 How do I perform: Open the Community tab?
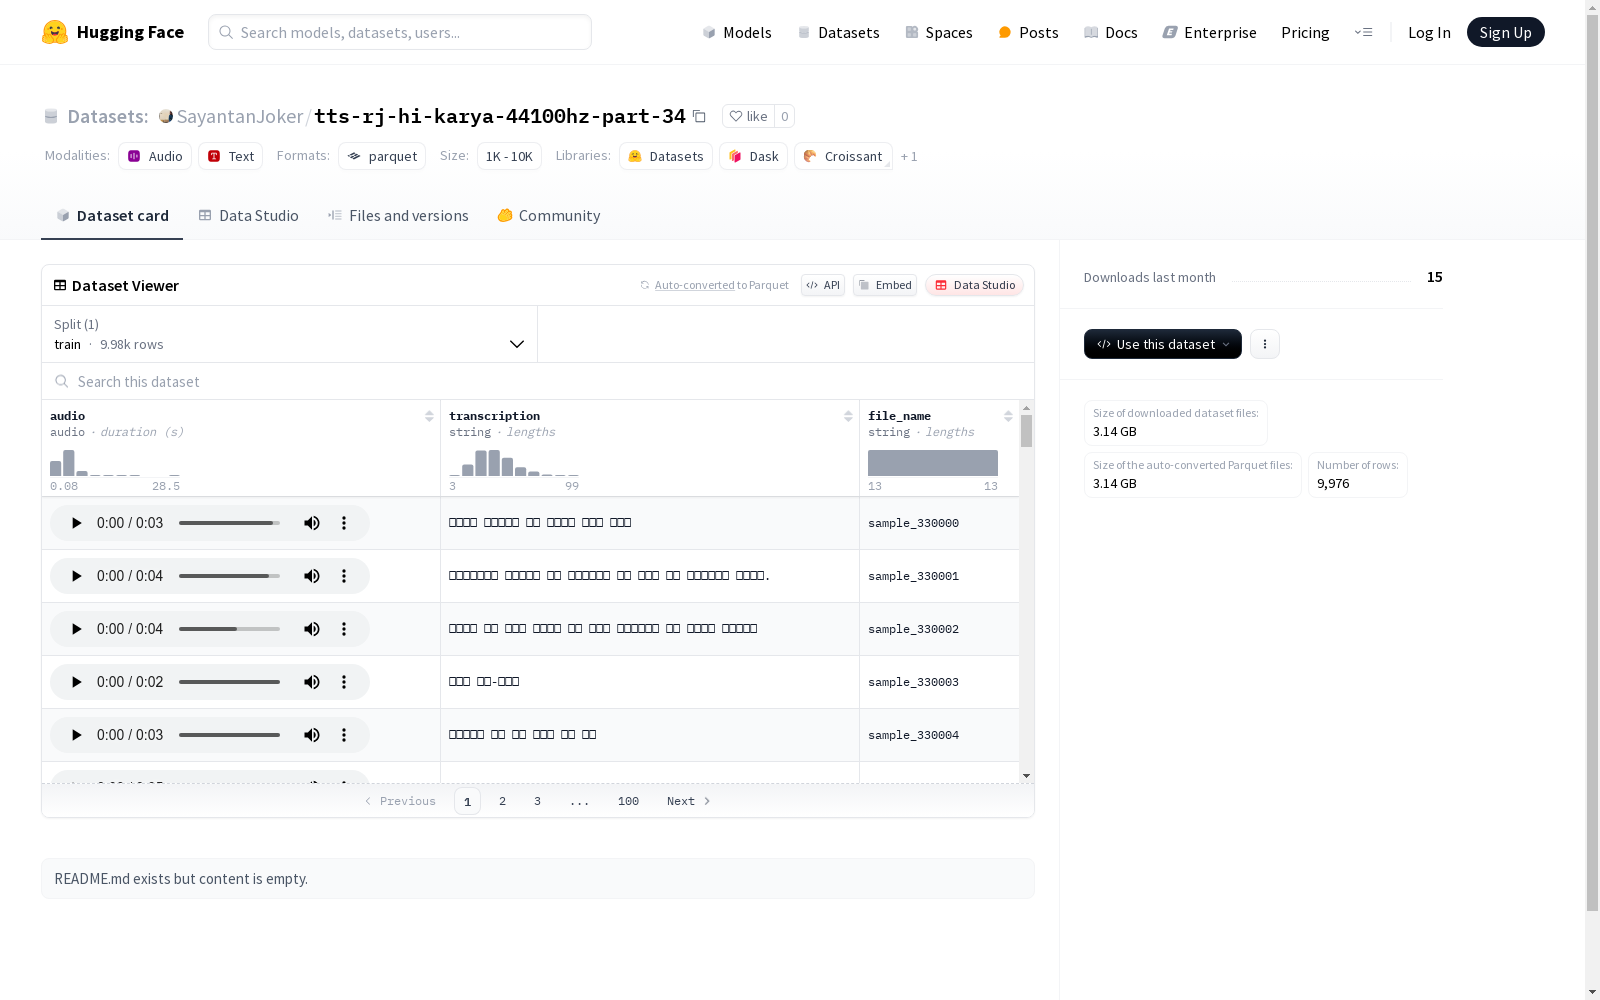click(549, 216)
